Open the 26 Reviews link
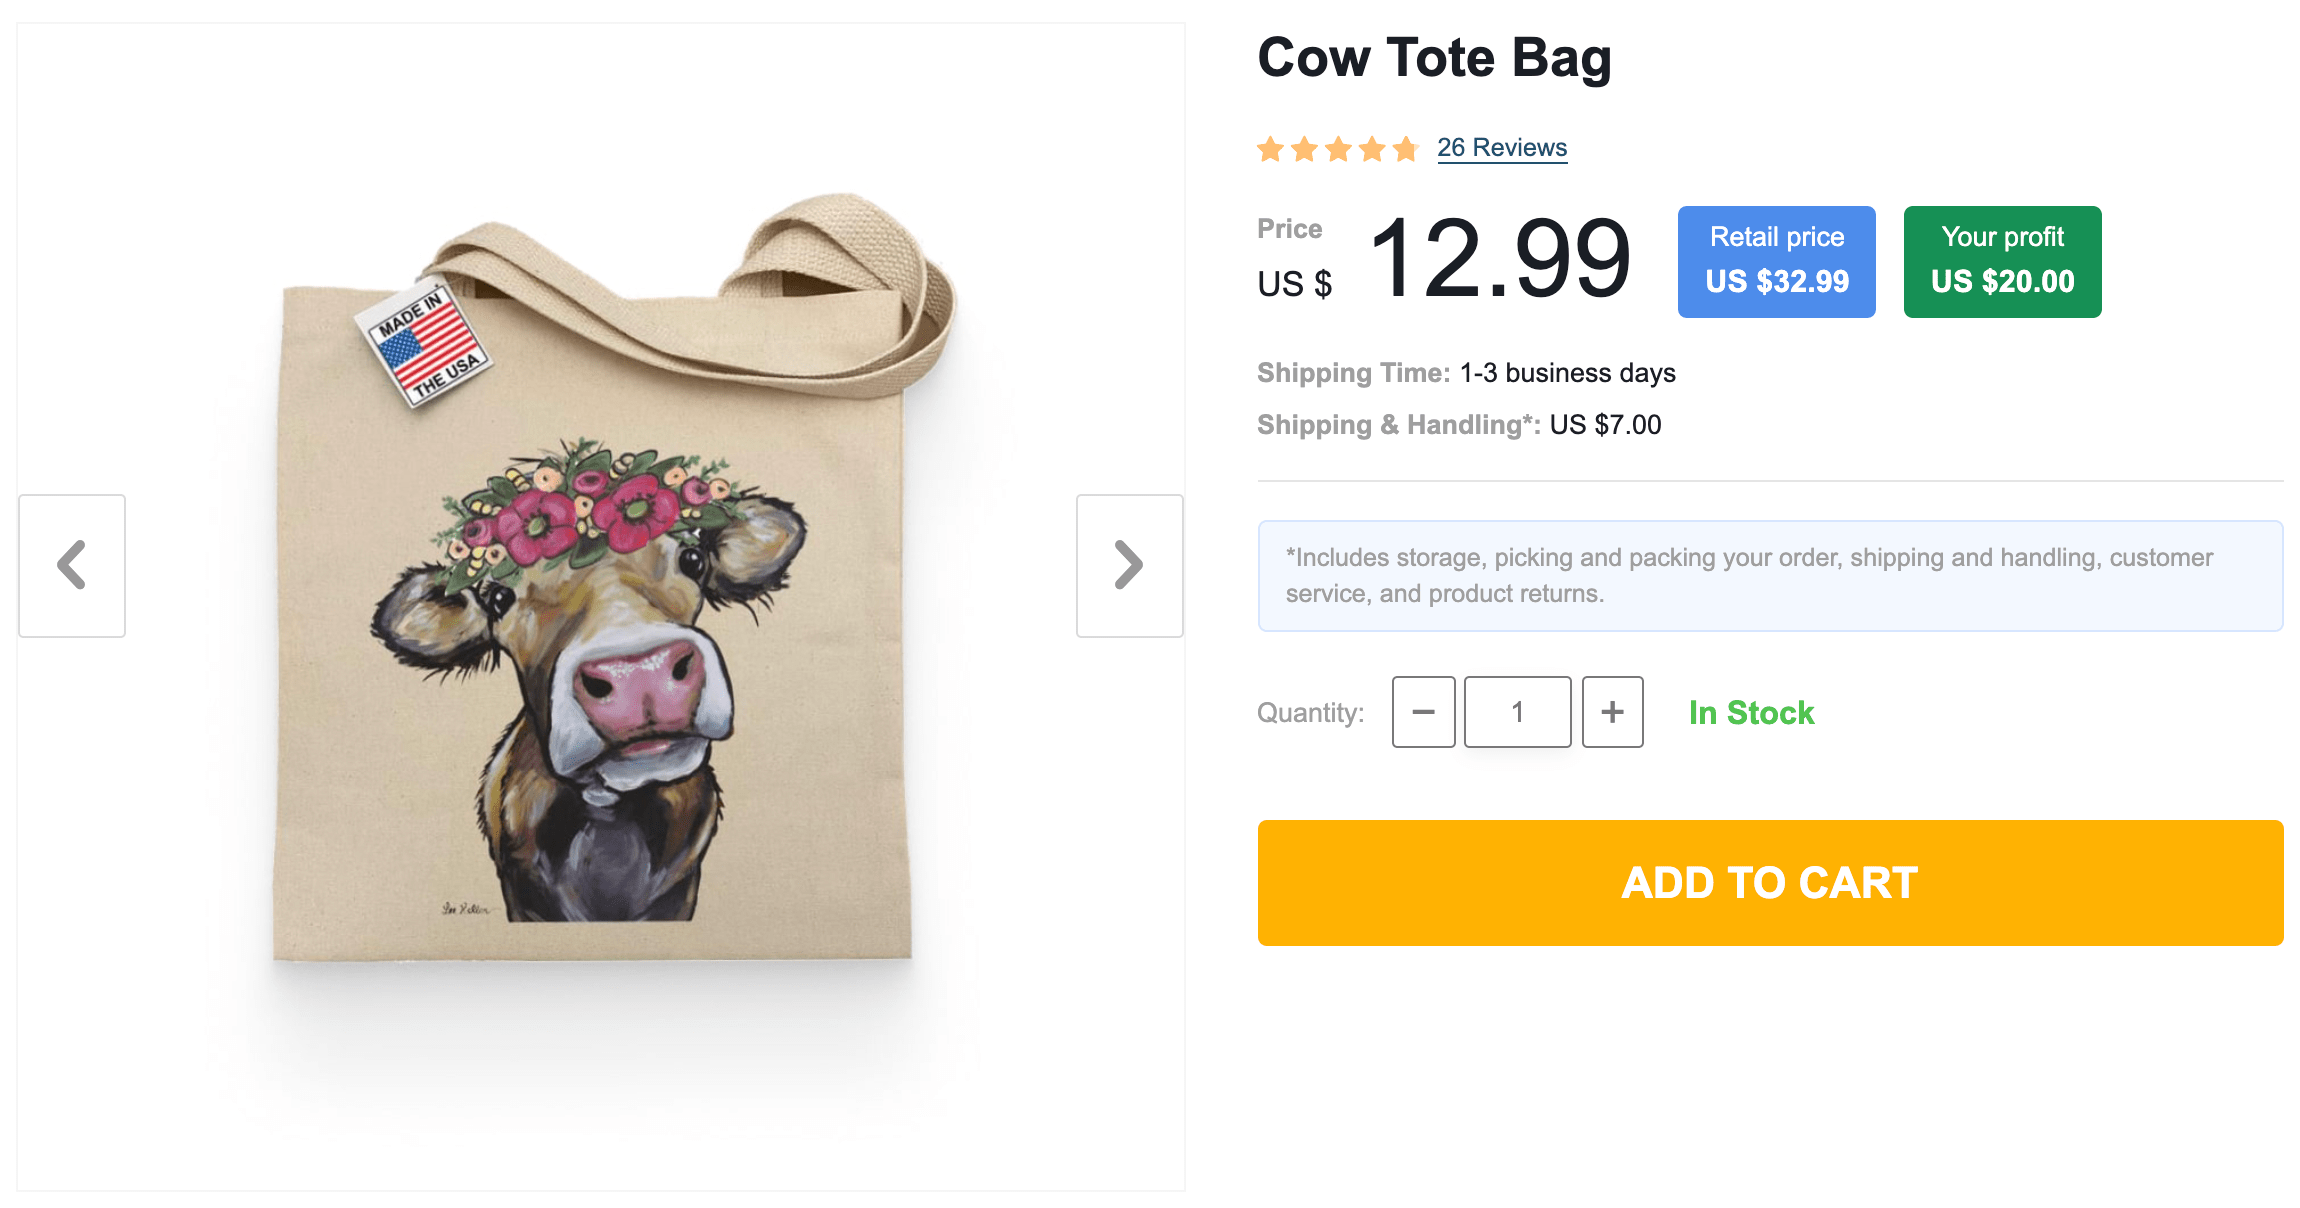This screenshot has width=2300, height=1208. click(1502, 148)
